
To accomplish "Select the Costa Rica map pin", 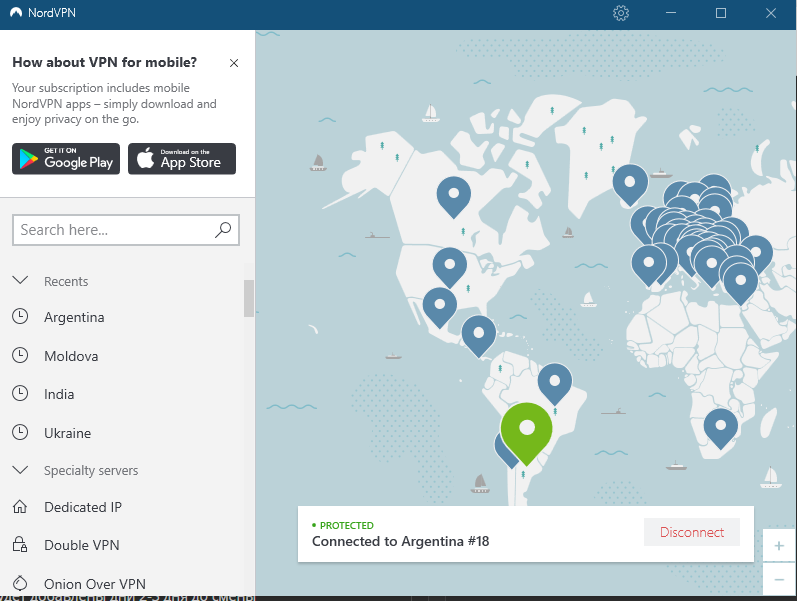I will pos(478,336).
